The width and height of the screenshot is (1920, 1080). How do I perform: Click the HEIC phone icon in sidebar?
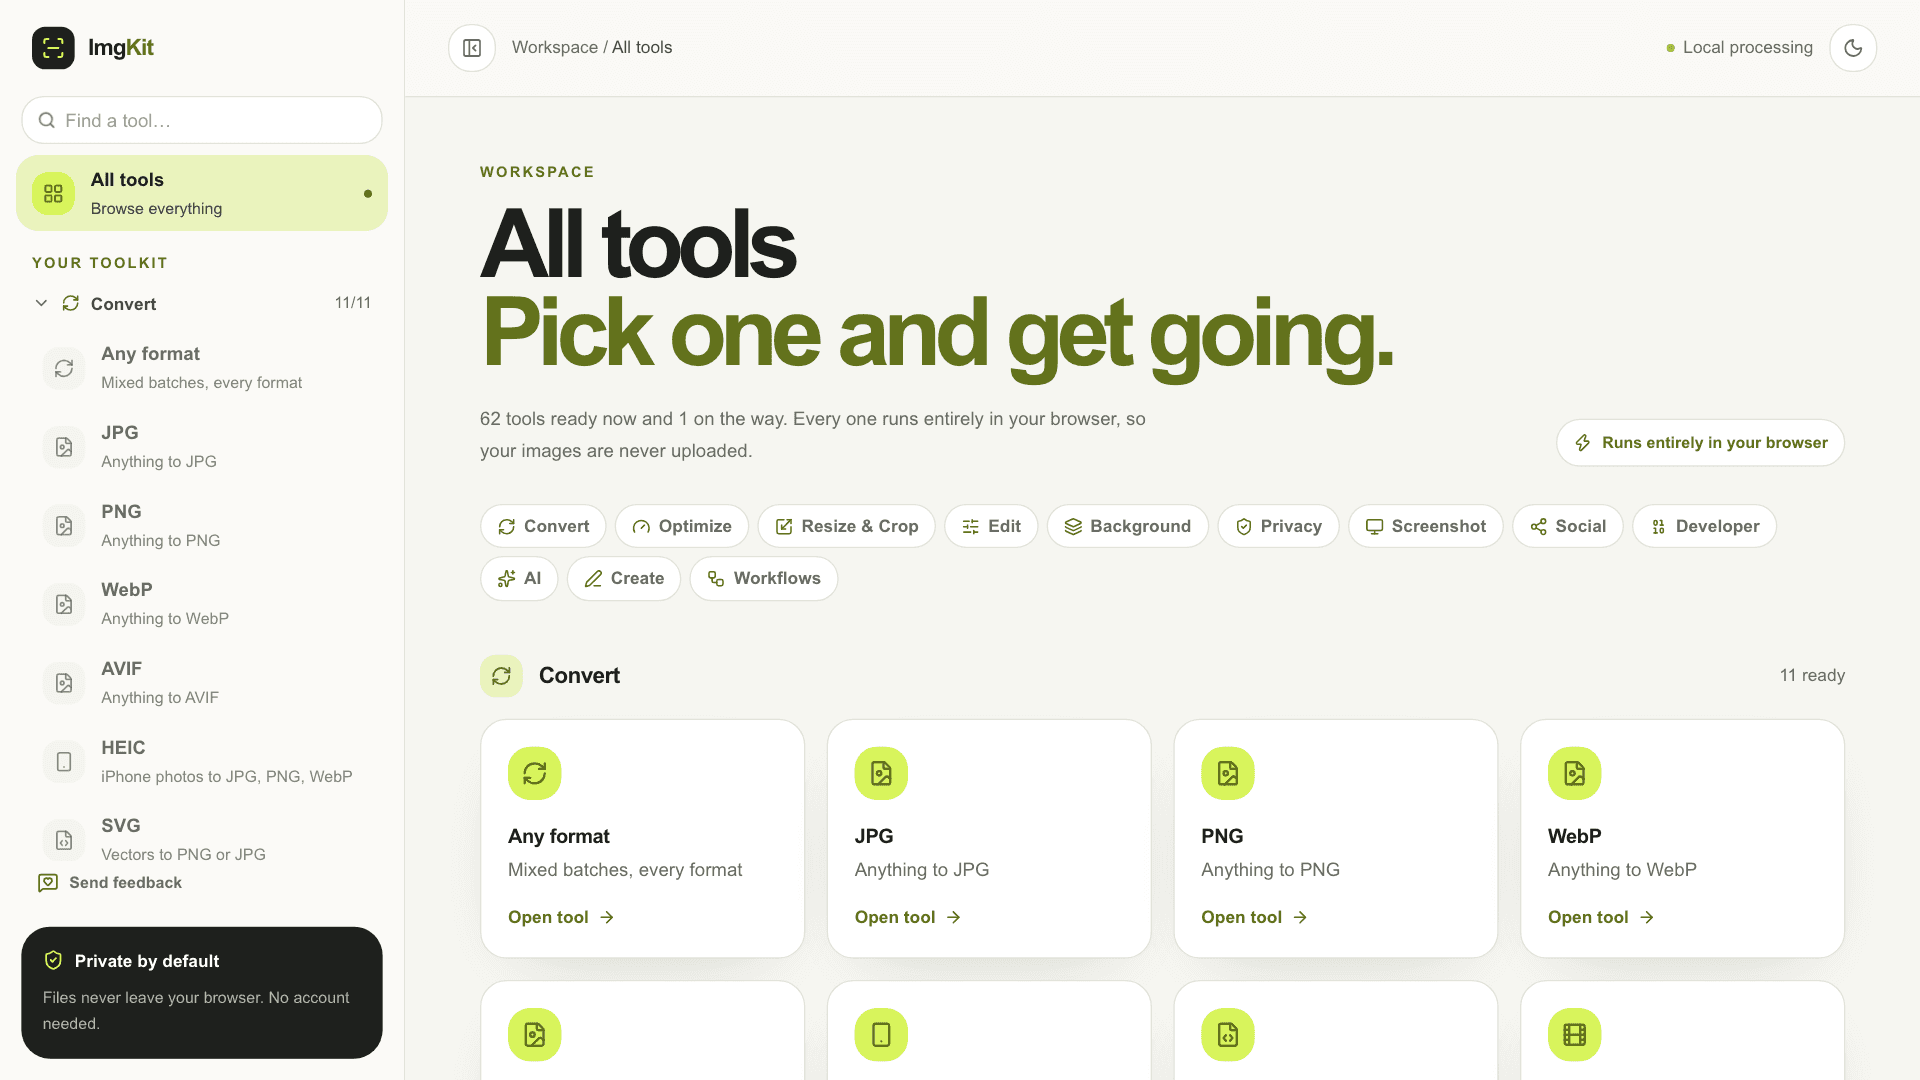[64, 762]
